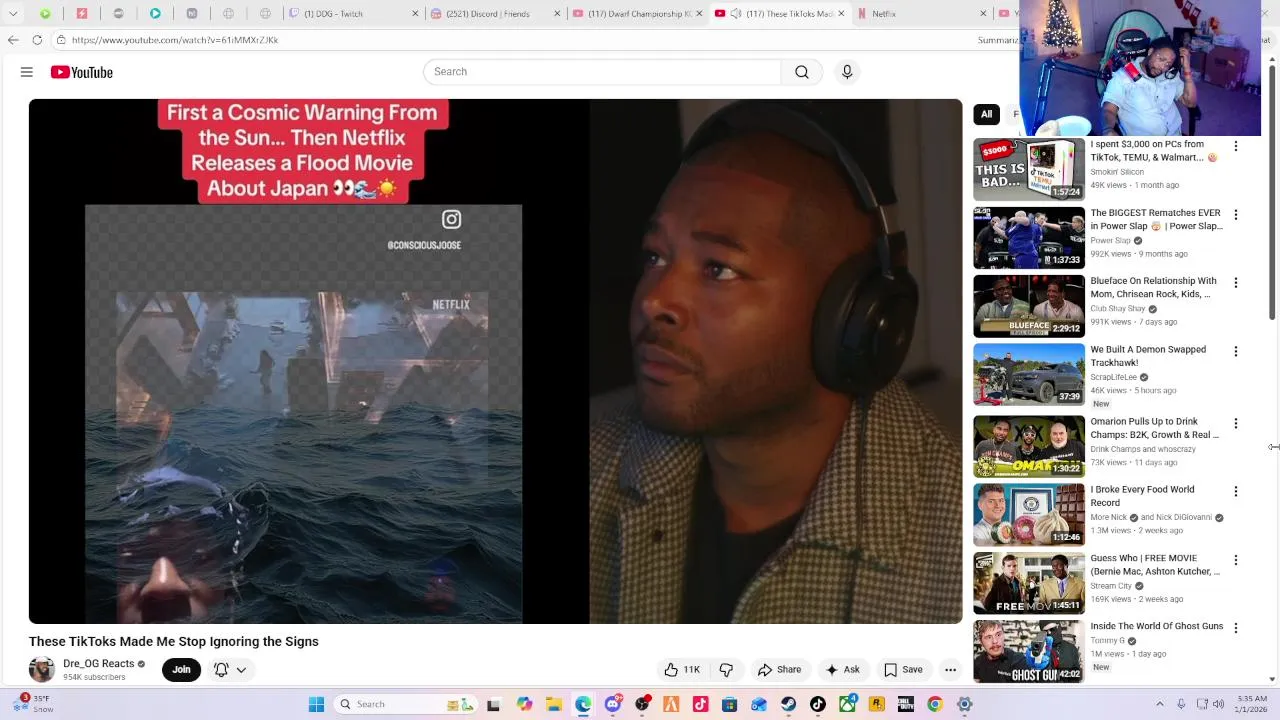Share this video

[x=780, y=670]
